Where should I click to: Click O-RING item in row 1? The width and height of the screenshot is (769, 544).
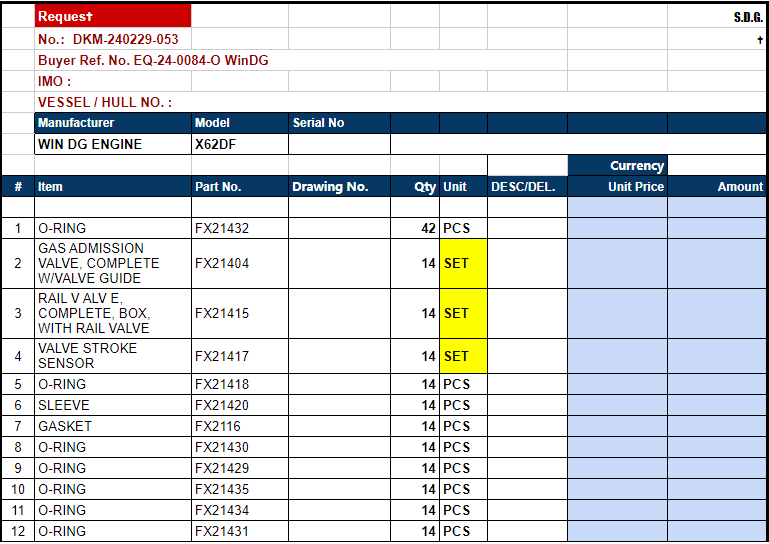point(113,228)
